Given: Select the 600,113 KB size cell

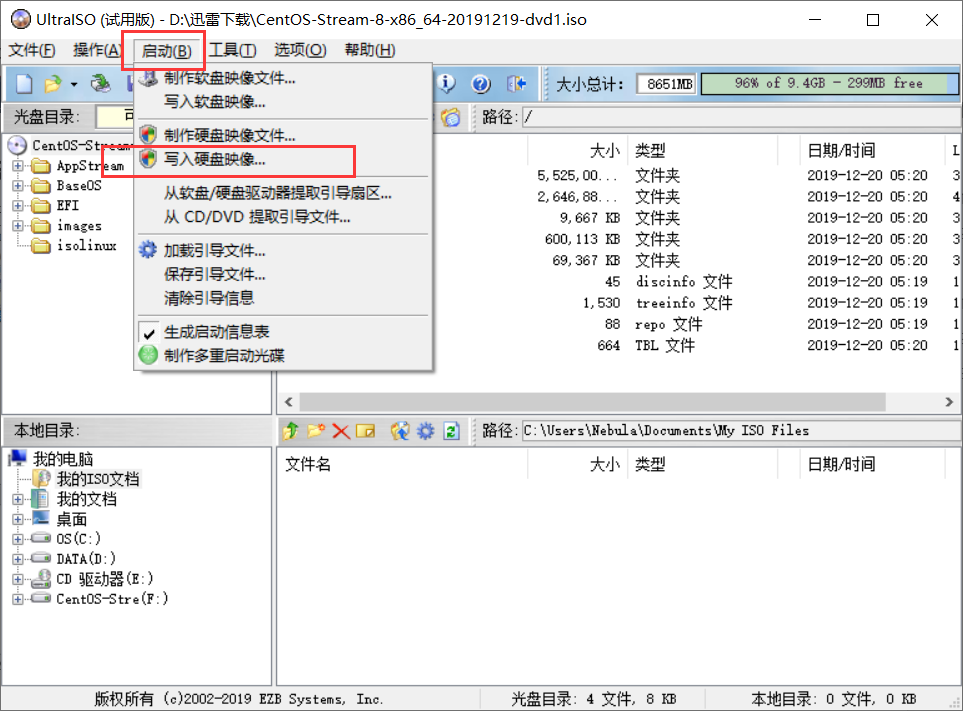Looking at the screenshot, I should pyautogui.click(x=582, y=239).
